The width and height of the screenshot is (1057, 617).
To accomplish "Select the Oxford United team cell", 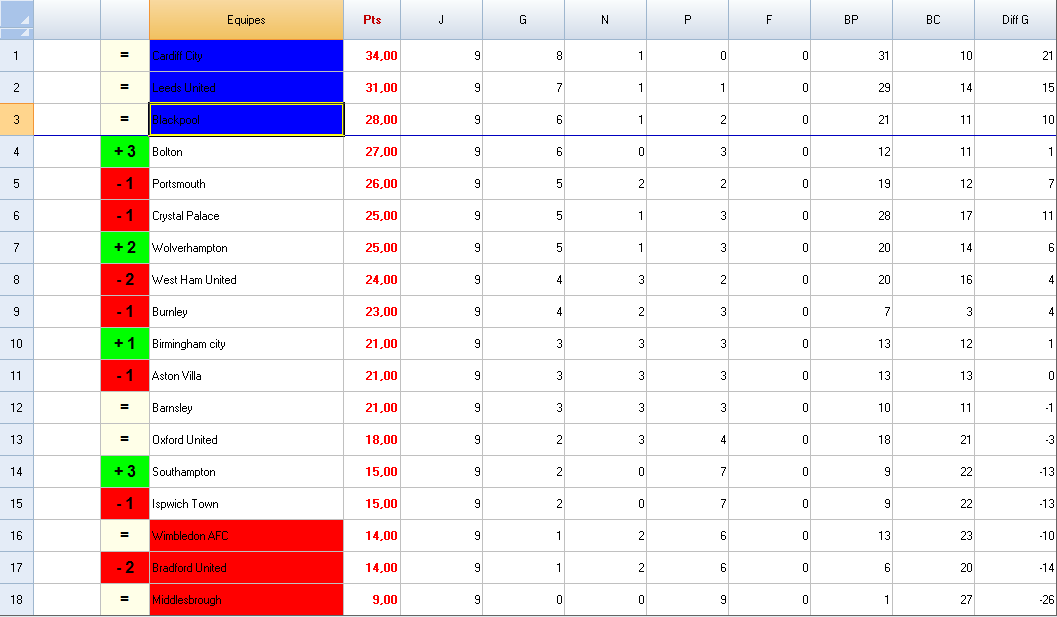I will (246, 440).
